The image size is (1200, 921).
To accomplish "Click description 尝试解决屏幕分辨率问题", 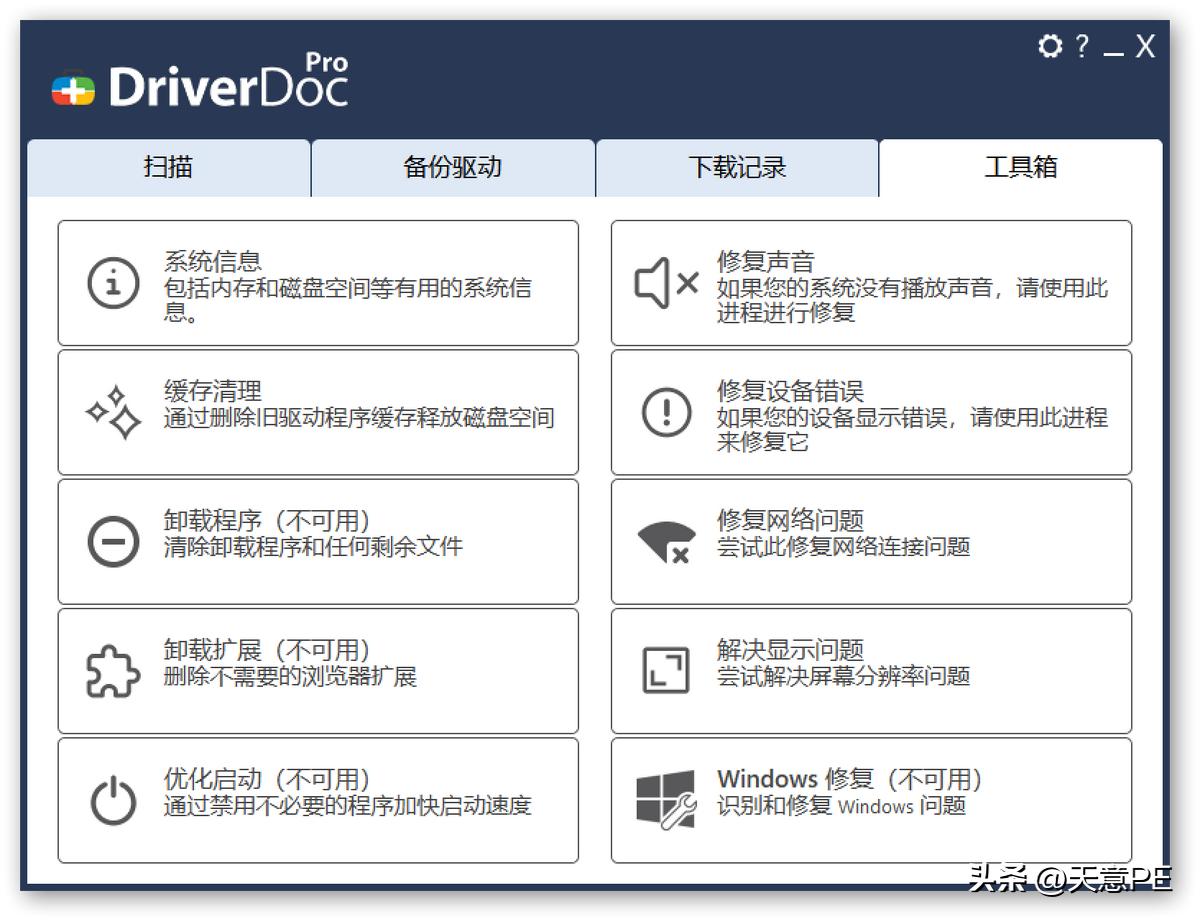I will 844,677.
